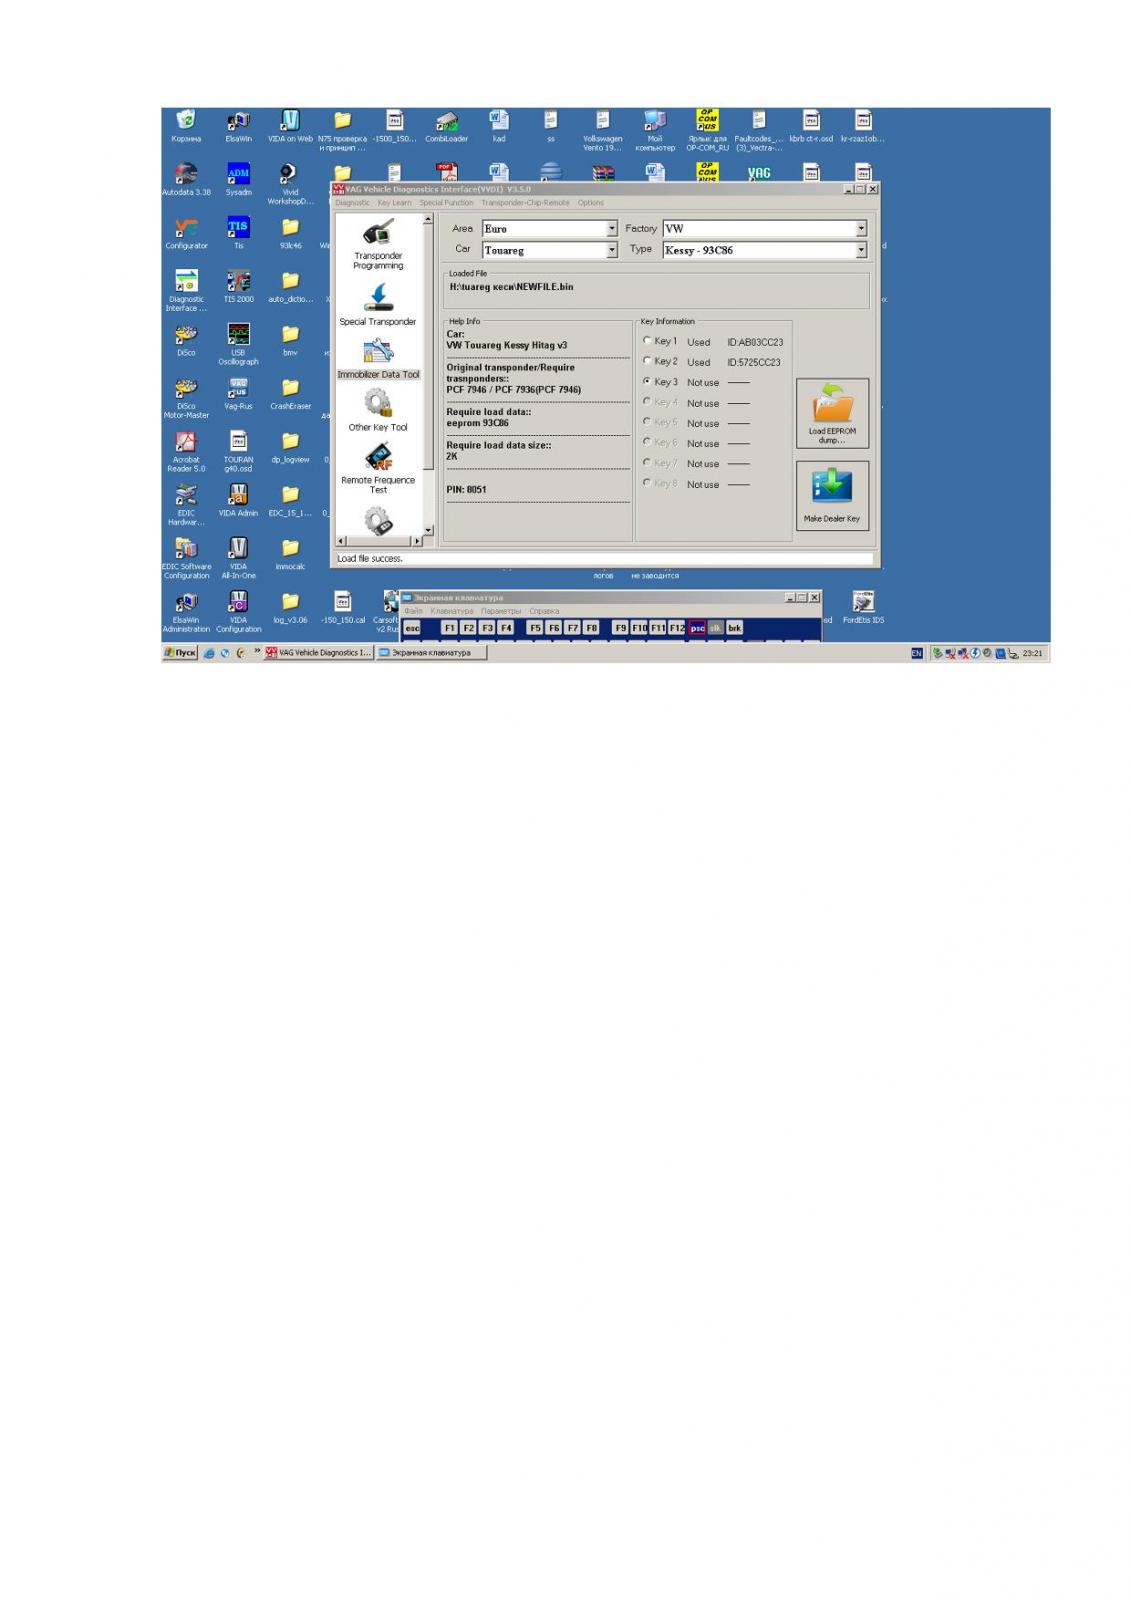The height and width of the screenshot is (1600, 1131).
Task: Select the VIDA on Web desktop icon
Action: (x=290, y=127)
